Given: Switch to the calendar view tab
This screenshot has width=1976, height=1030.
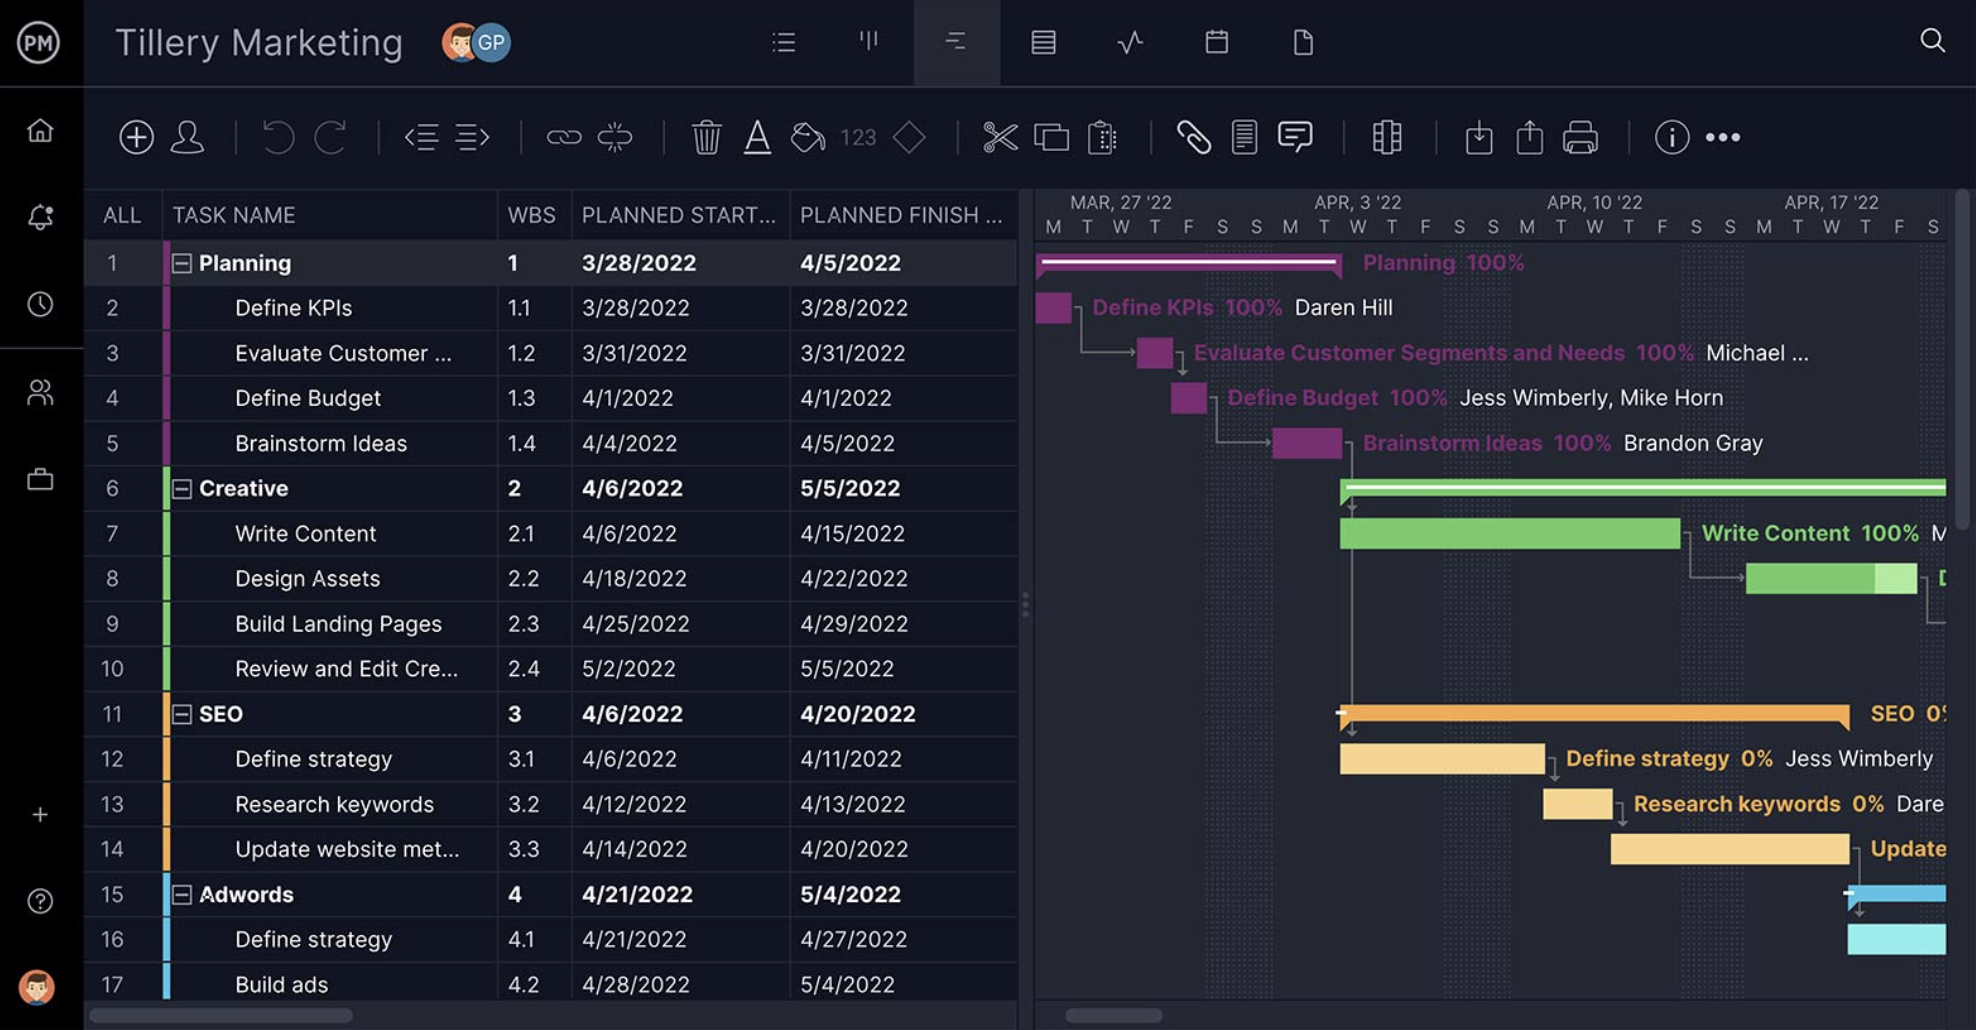Looking at the screenshot, I should pyautogui.click(x=1216, y=42).
